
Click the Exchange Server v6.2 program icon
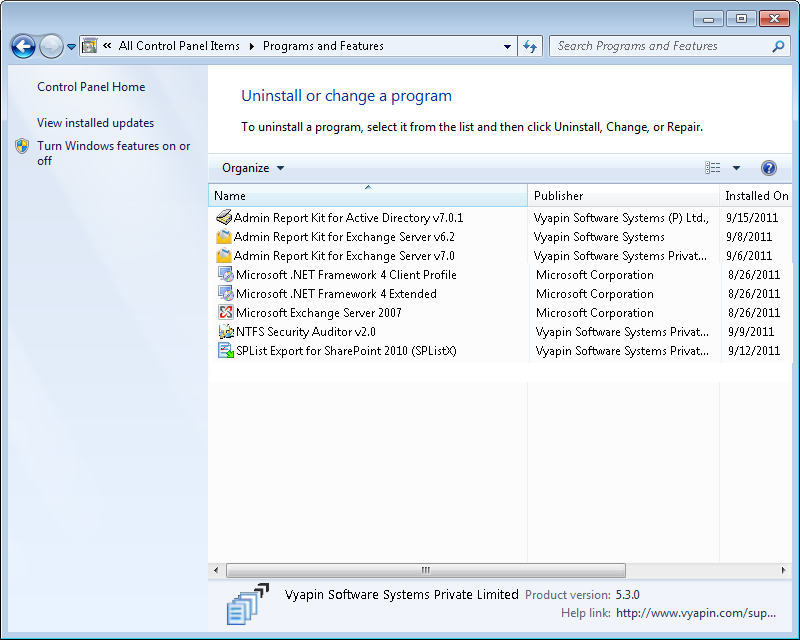(x=223, y=237)
